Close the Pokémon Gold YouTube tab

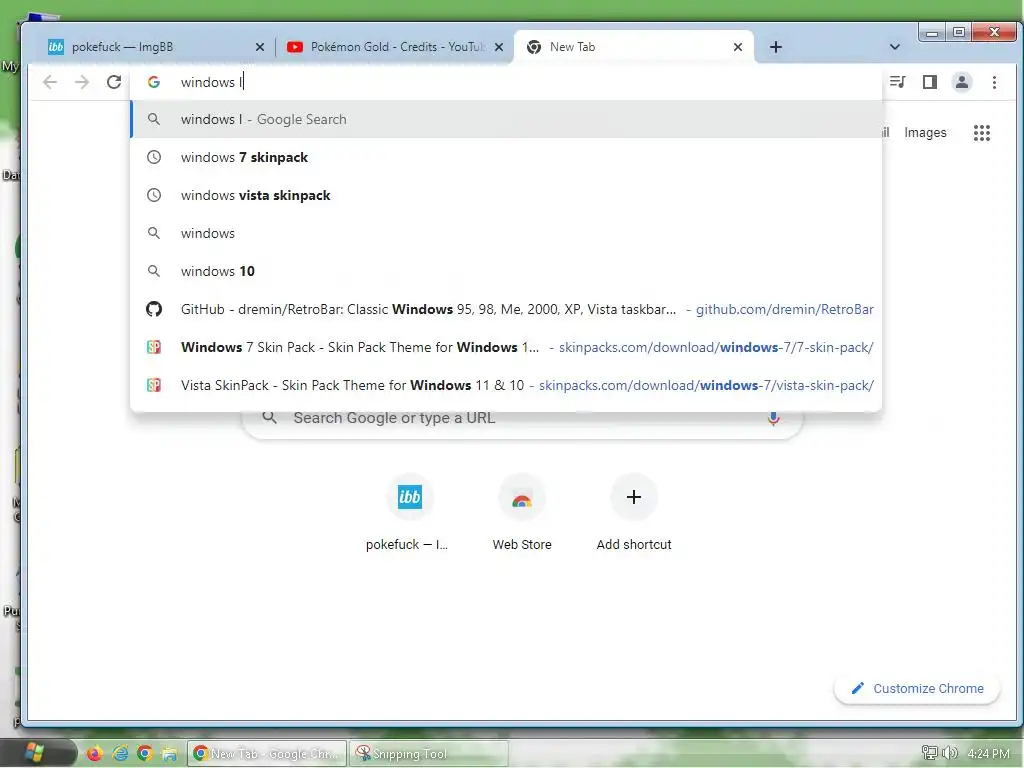(x=499, y=47)
